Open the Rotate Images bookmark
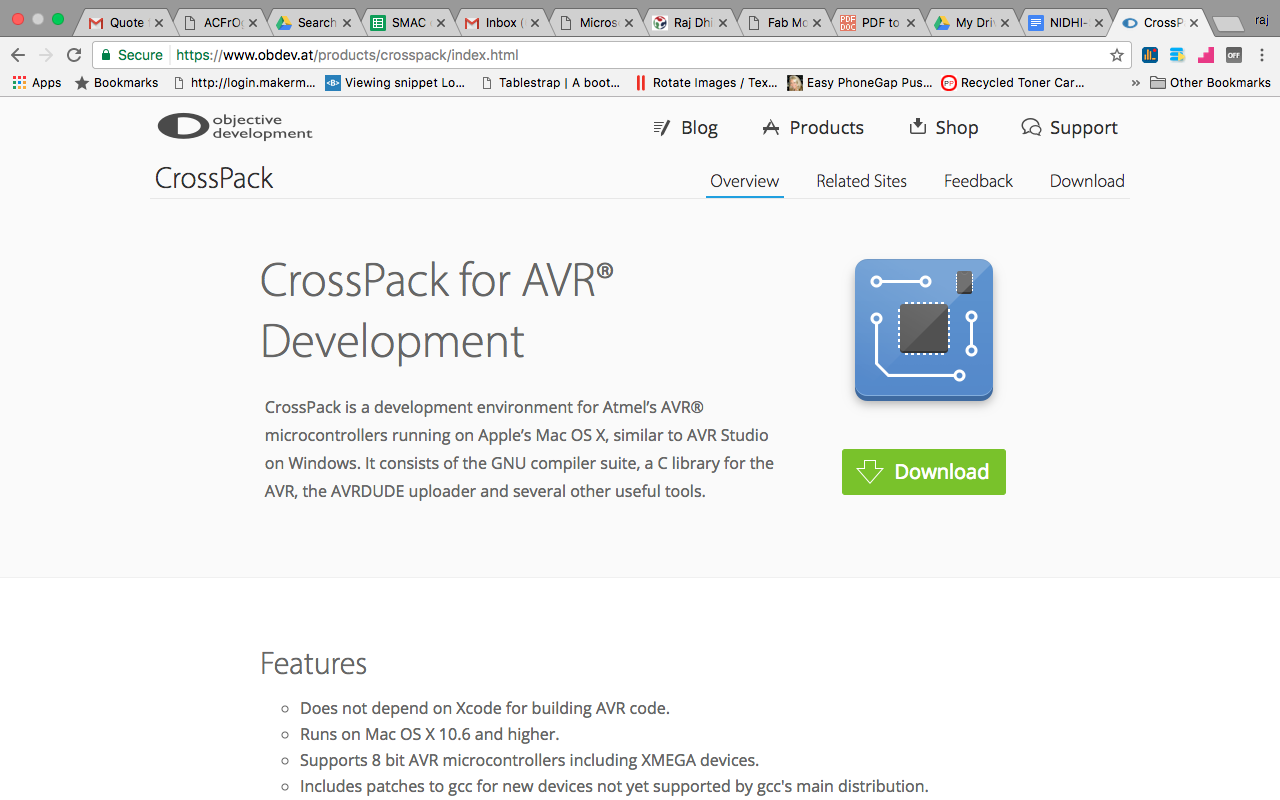Viewport: 1280px width, 800px height. [x=706, y=83]
